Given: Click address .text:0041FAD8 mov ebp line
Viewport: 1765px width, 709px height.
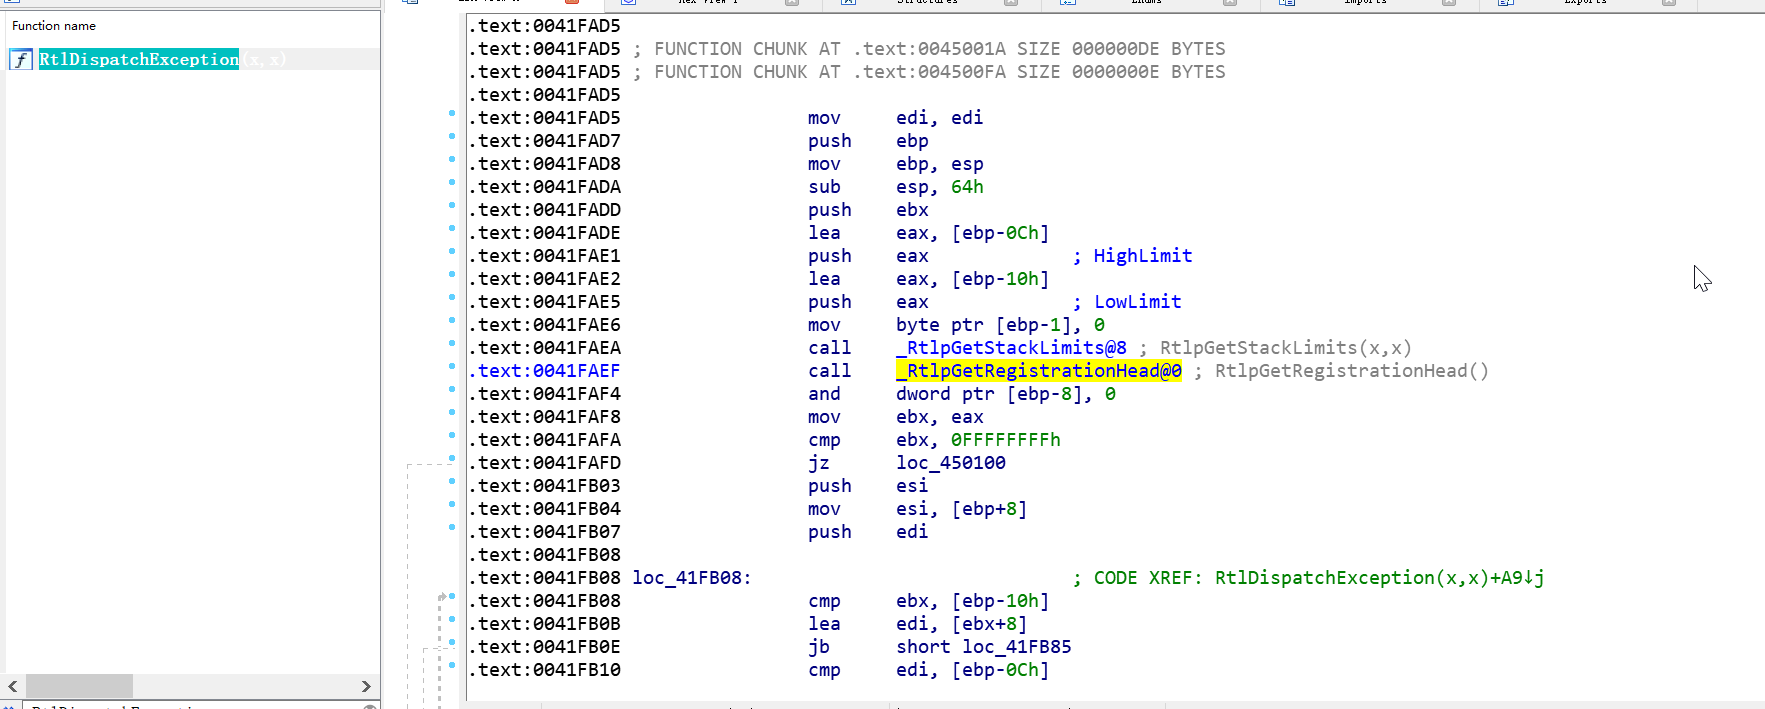Looking at the screenshot, I should click(544, 164).
